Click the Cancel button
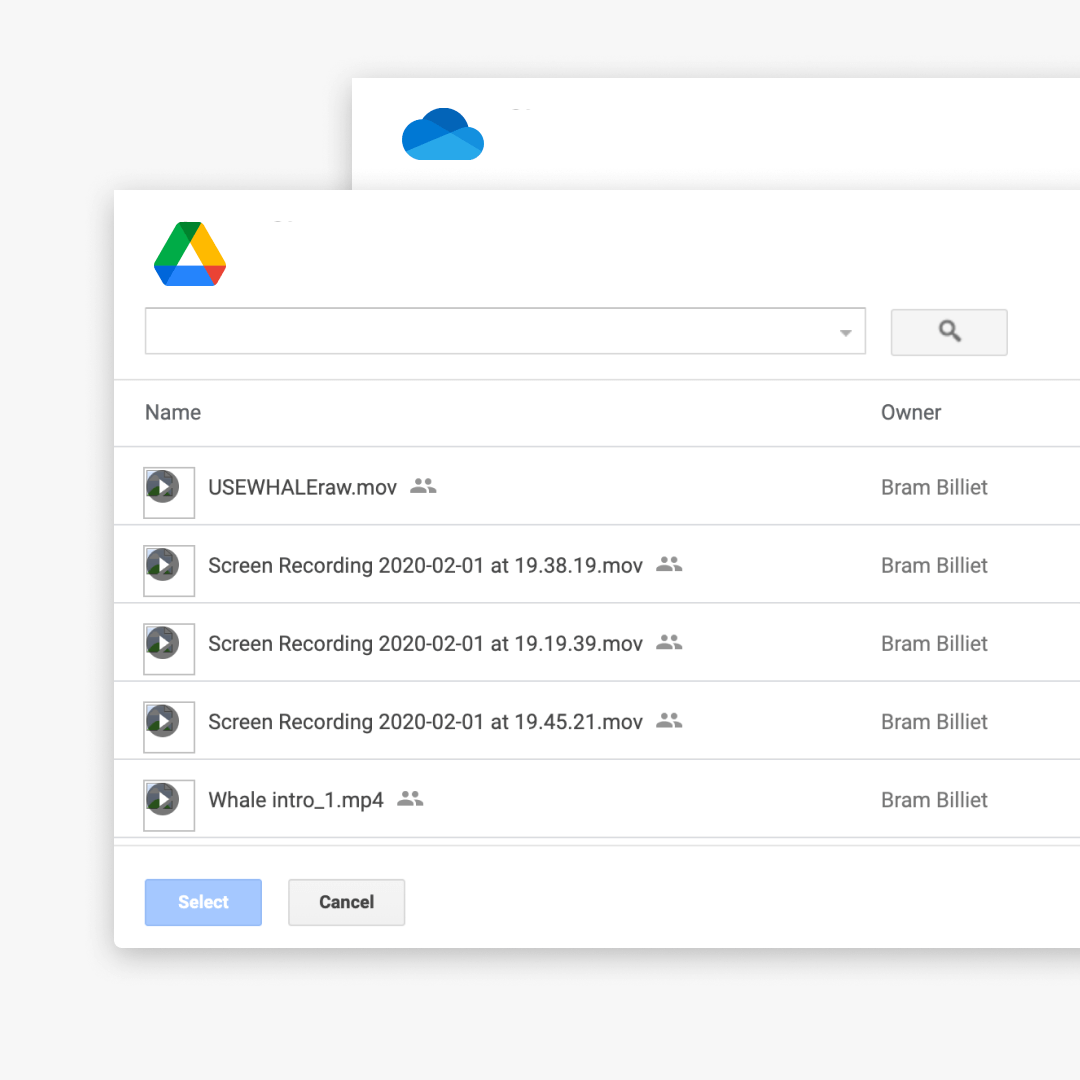Screen dimensions: 1080x1080 346,902
